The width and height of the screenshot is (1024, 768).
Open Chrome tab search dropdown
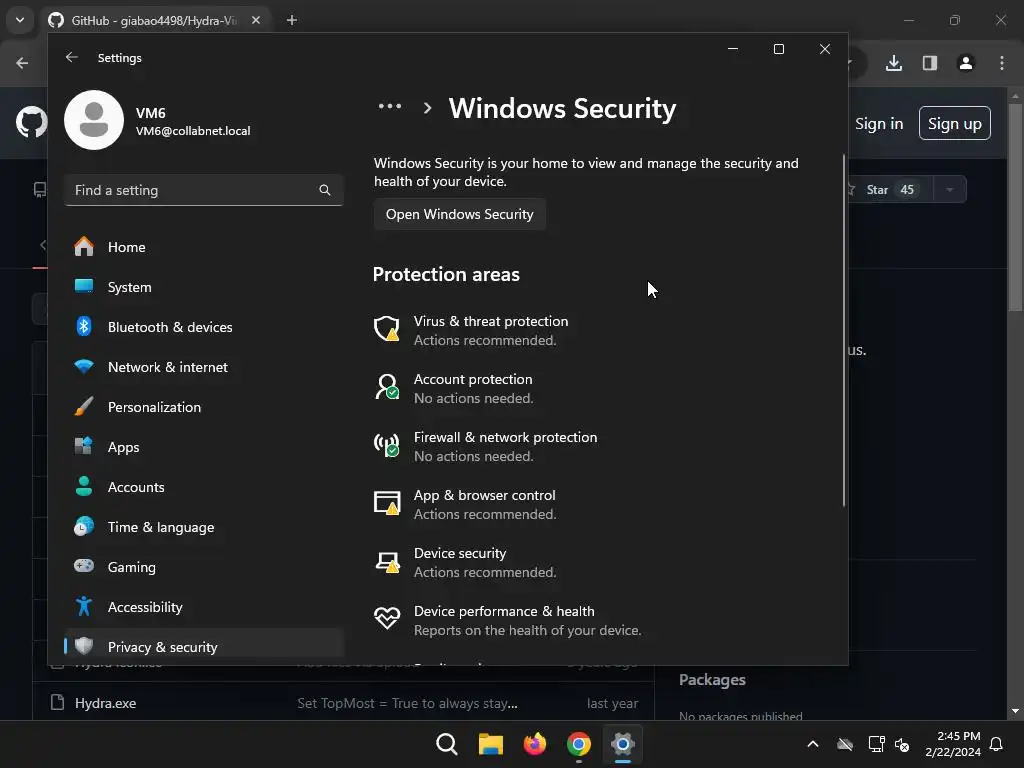[20, 20]
